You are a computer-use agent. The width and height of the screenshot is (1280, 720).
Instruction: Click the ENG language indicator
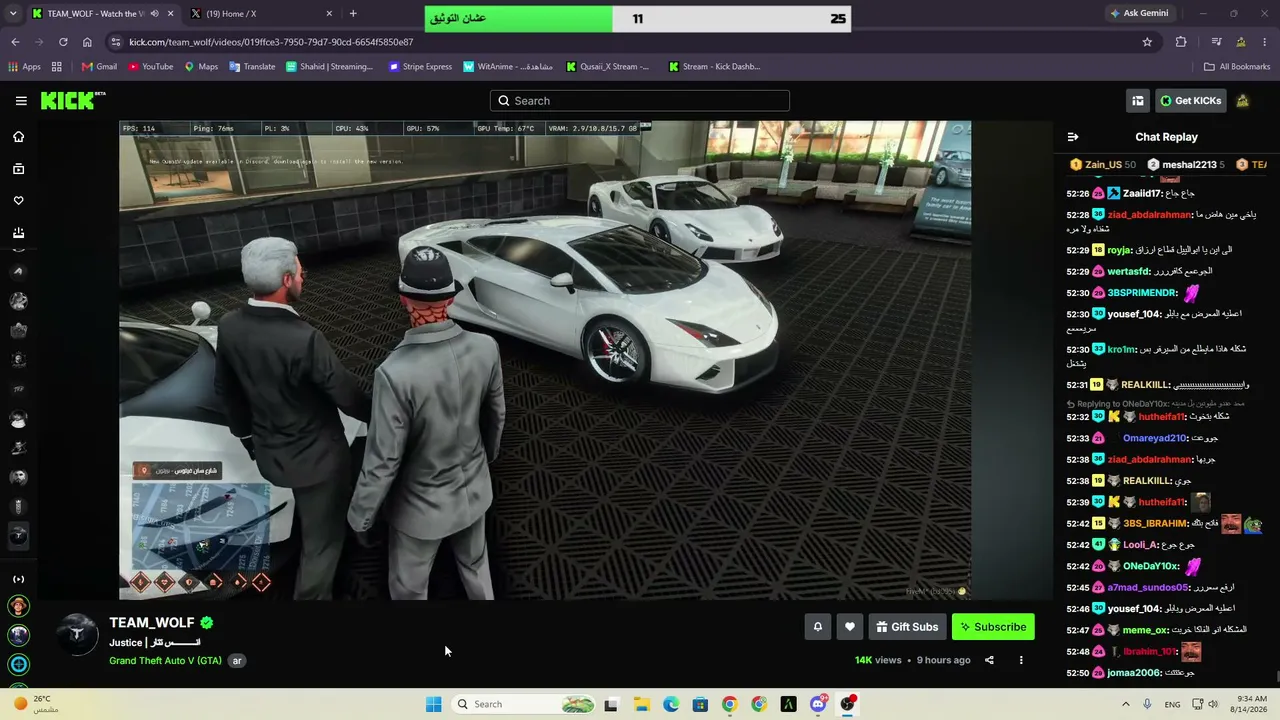click(1172, 704)
